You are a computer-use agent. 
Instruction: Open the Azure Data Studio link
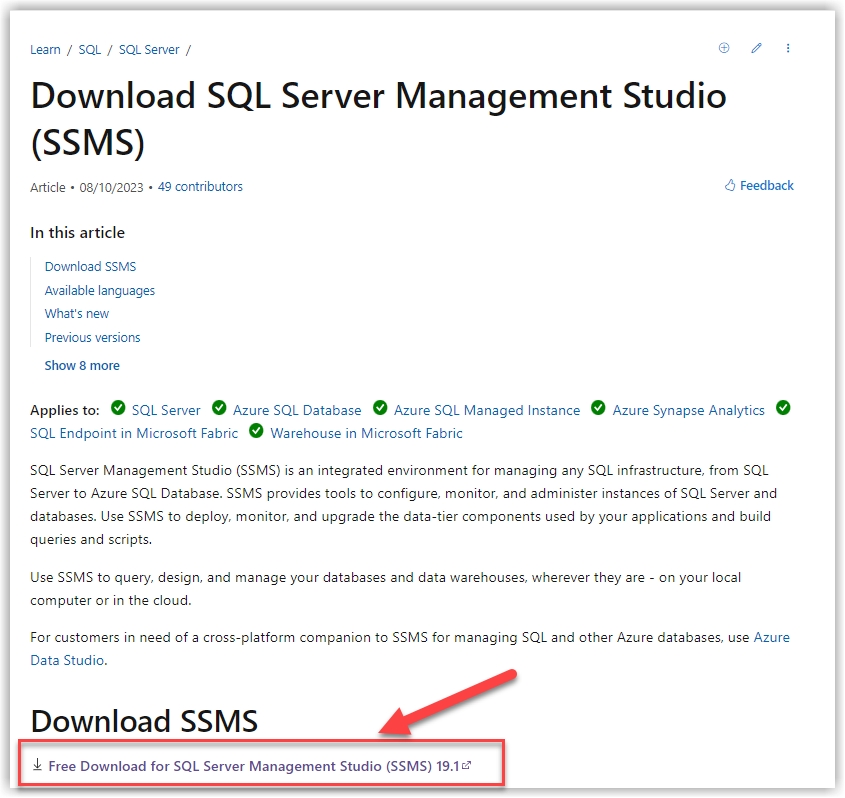67,660
